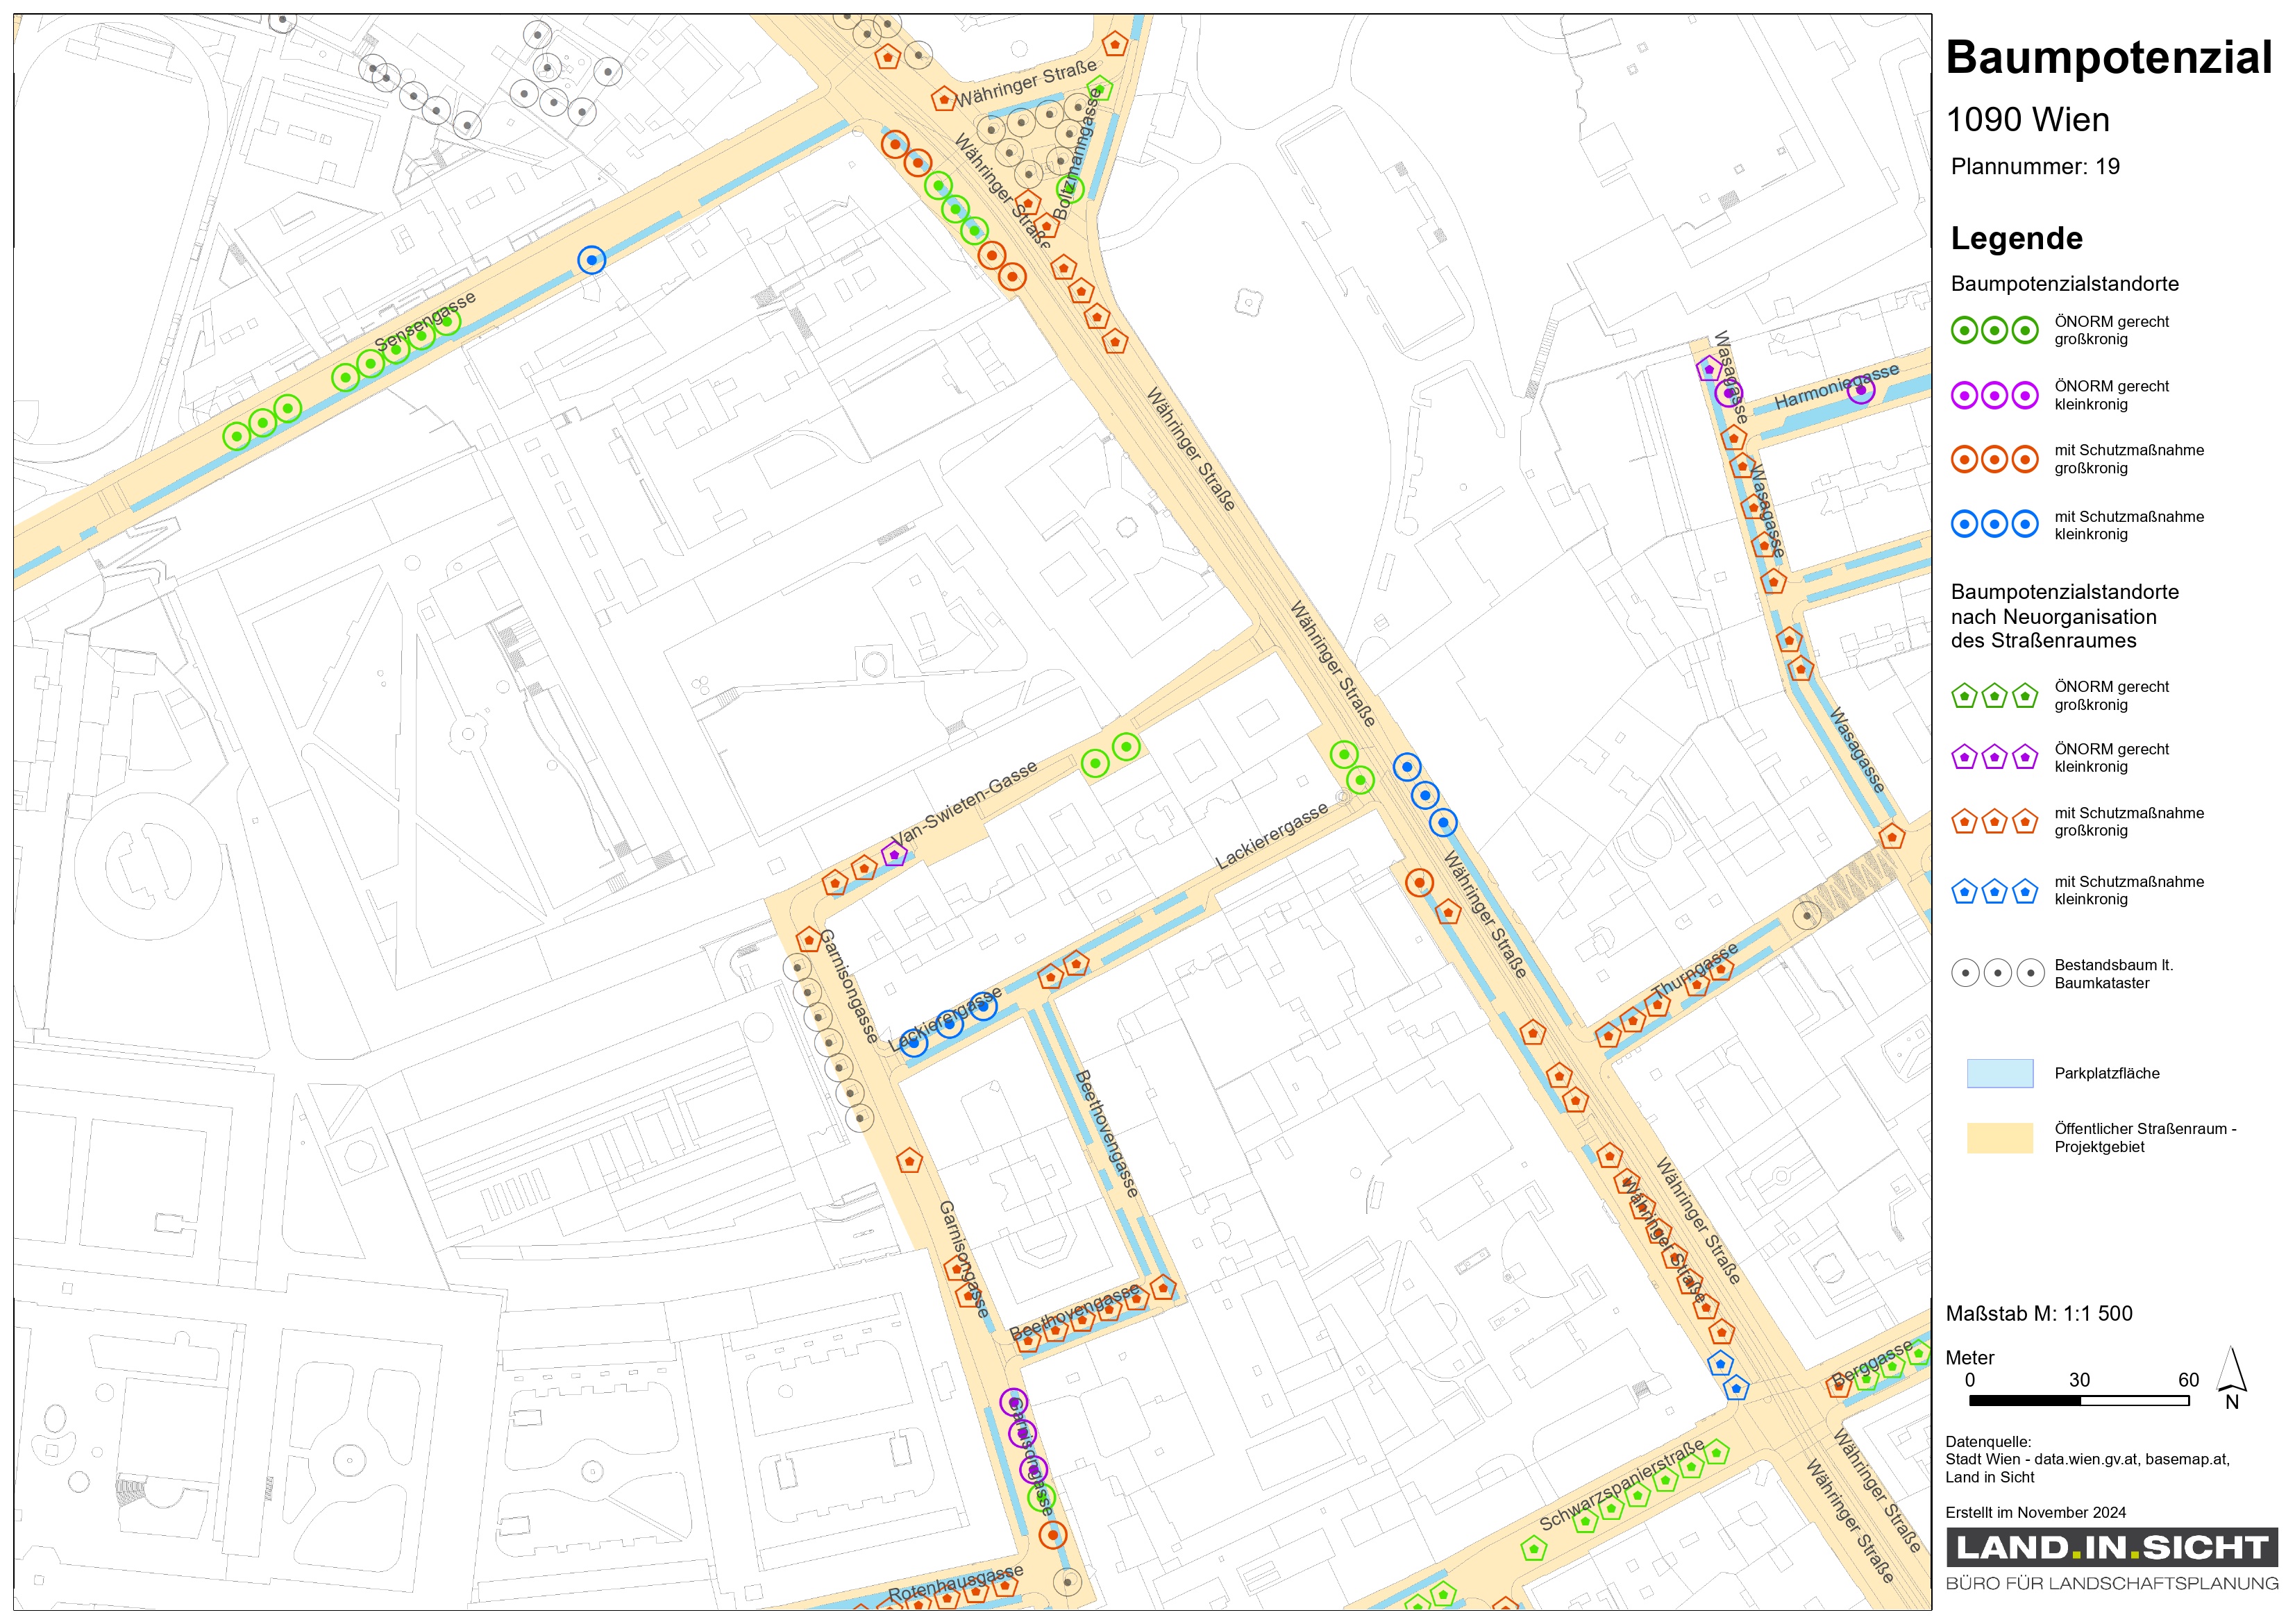Click the orange circle marker south of Lackierergasse
Viewport: 2295px width, 1624px height.
(x=1419, y=883)
